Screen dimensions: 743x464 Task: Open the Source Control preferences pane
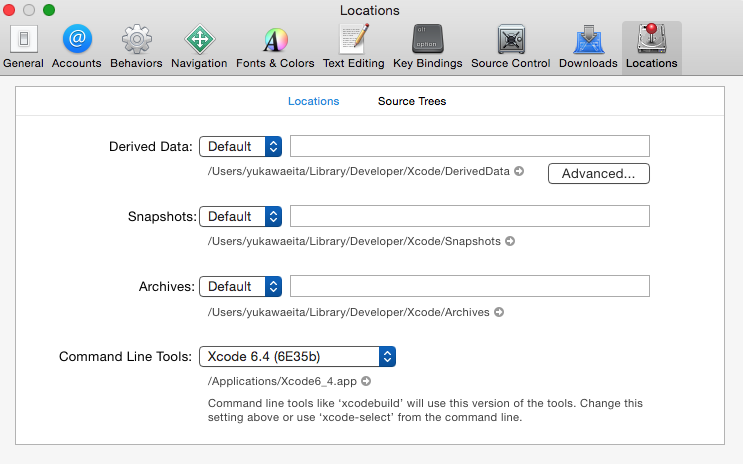(510, 47)
